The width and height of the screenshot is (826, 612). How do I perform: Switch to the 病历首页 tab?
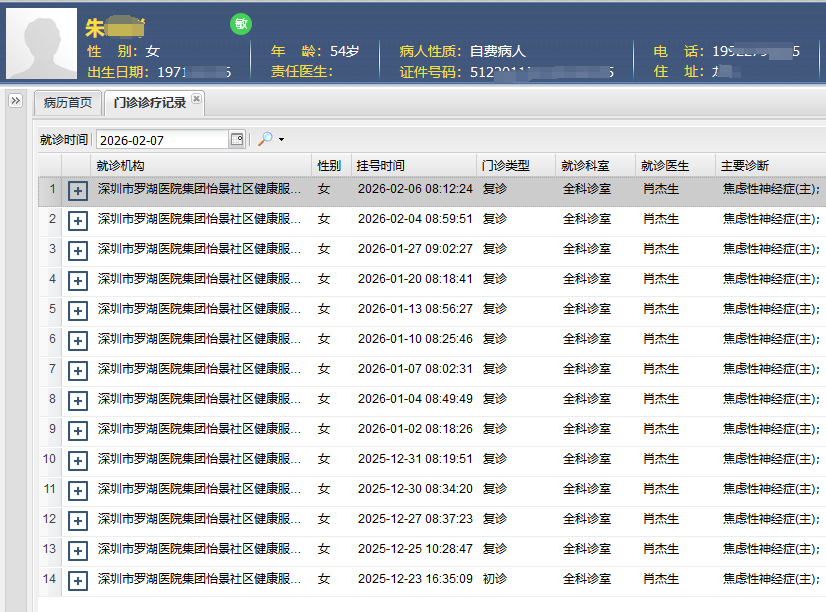click(68, 102)
